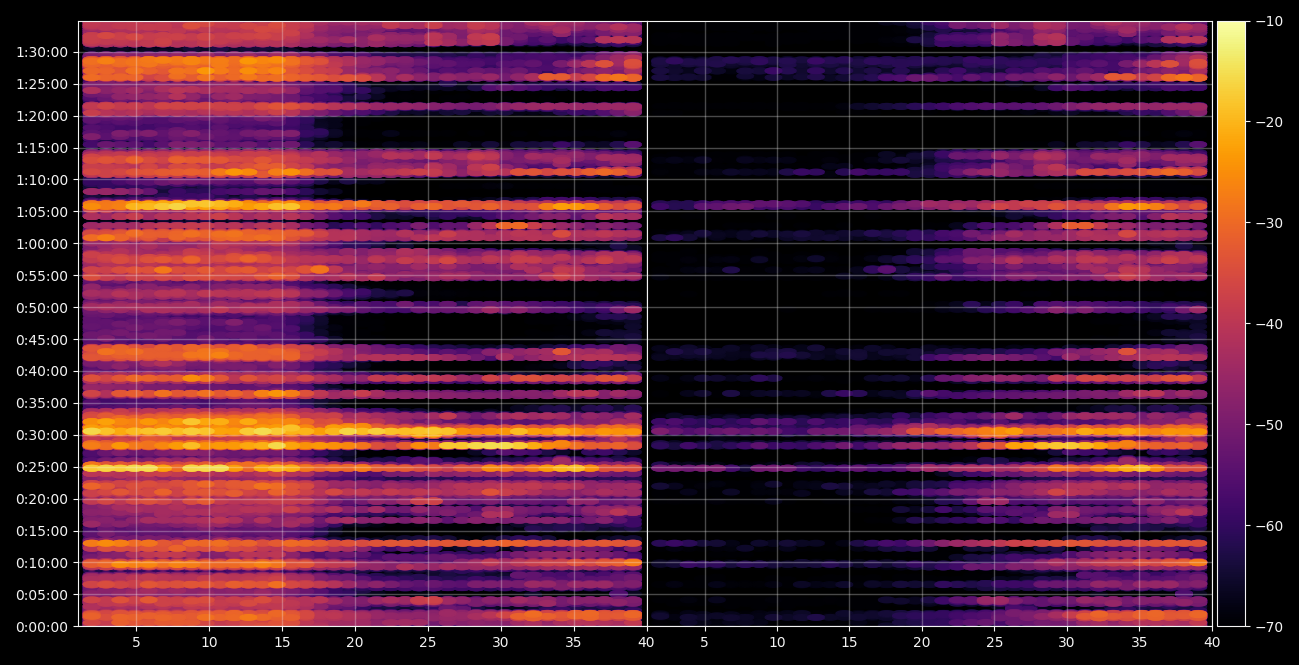
Task: Click the 1:20:00 time axis label
Action: point(42,116)
